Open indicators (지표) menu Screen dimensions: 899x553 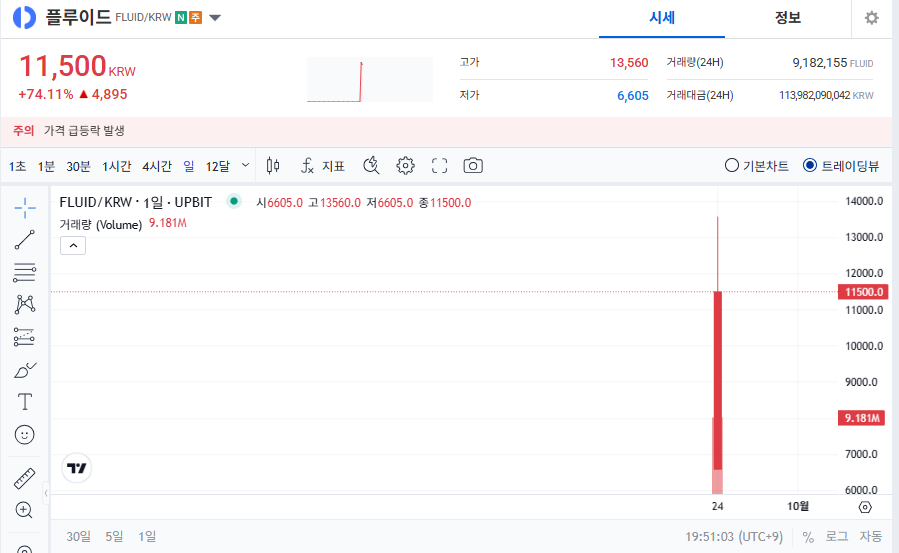pos(323,166)
